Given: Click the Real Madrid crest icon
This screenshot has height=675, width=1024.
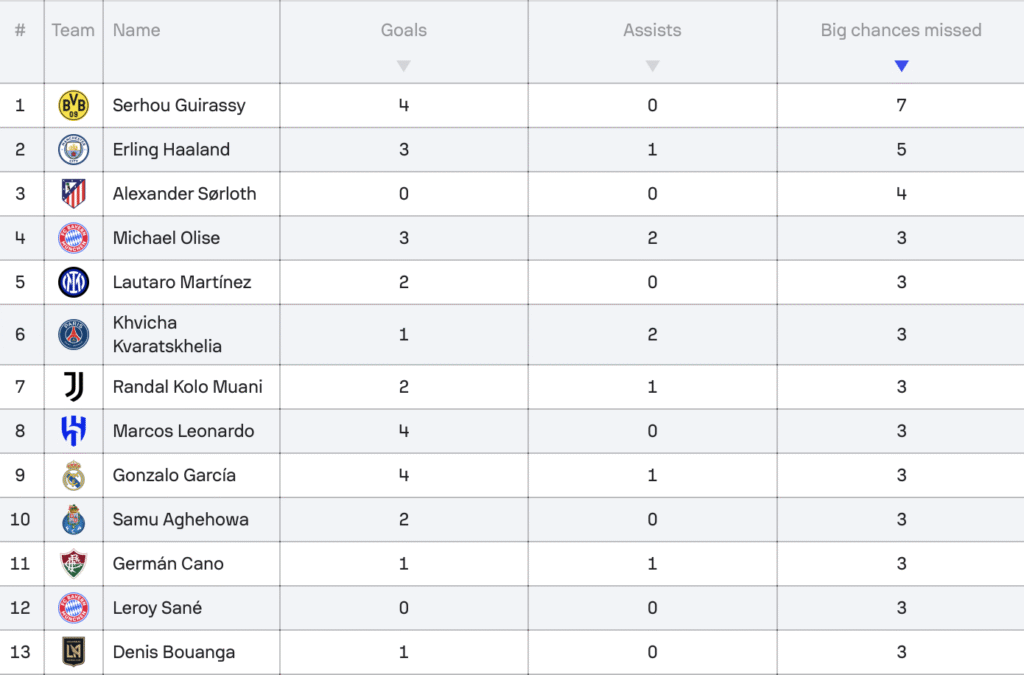Looking at the screenshot, I should pyautogui.click(x=73, y=475).
